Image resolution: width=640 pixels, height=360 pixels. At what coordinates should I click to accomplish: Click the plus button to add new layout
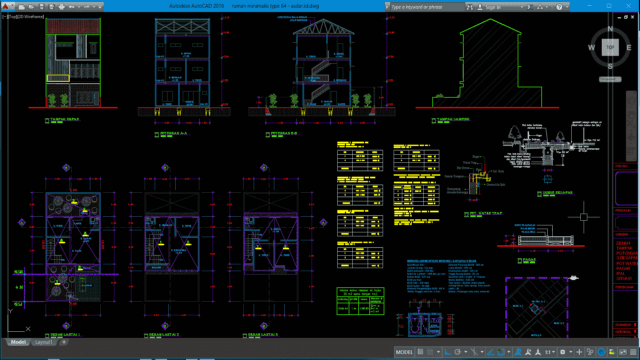click(x=64, y=342)
